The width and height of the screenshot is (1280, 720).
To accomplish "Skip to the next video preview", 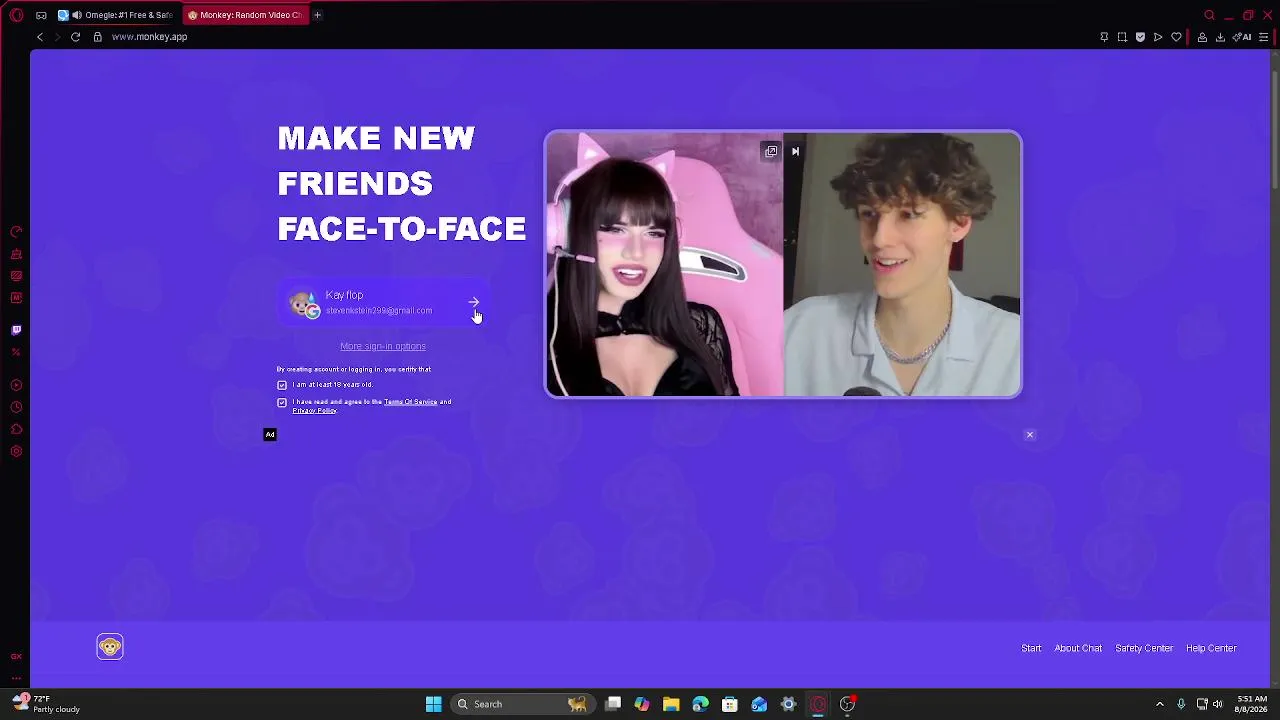I will (795, 152).
